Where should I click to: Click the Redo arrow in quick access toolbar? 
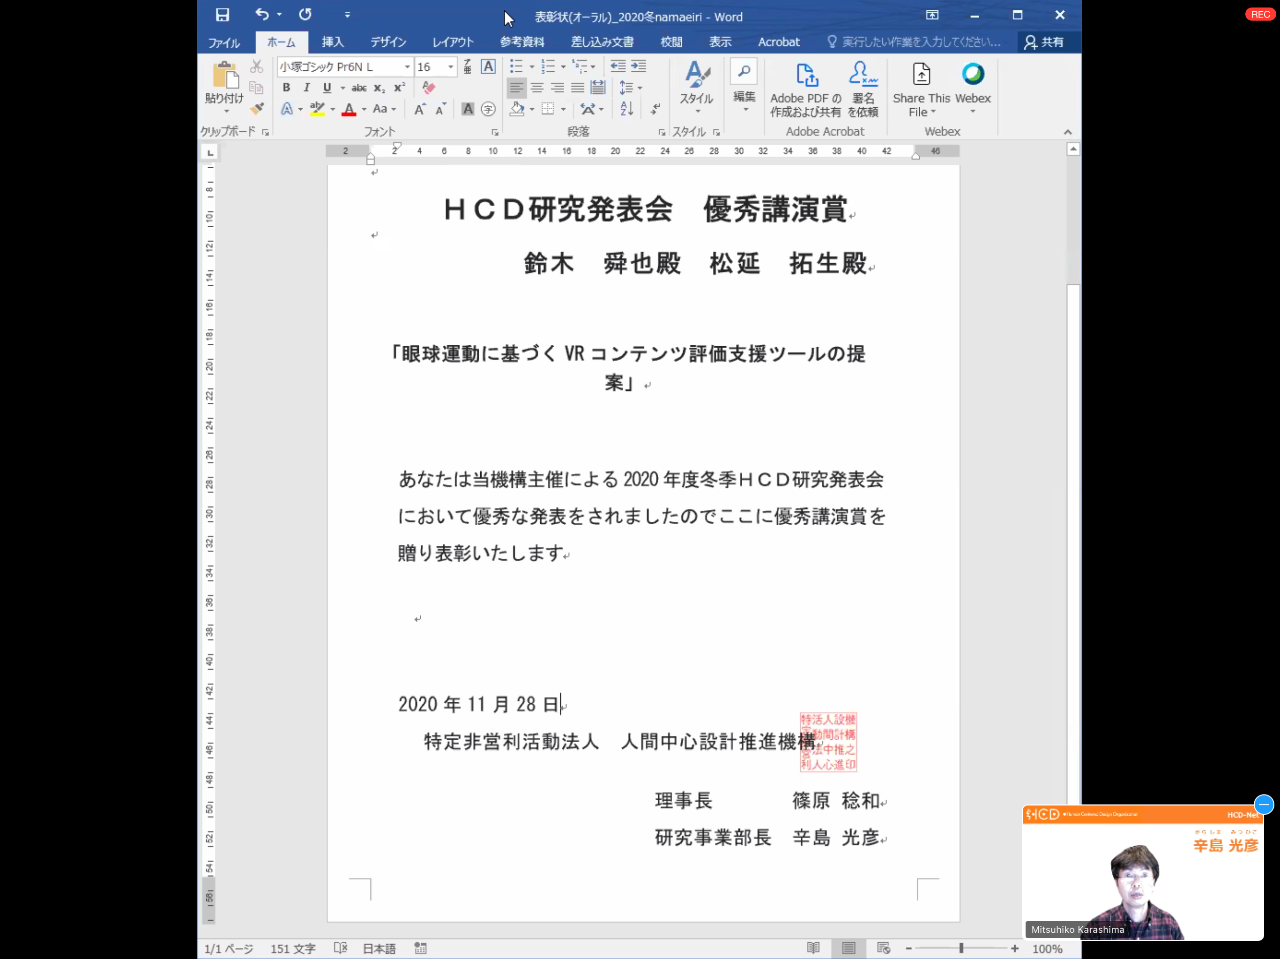[305, 15]
